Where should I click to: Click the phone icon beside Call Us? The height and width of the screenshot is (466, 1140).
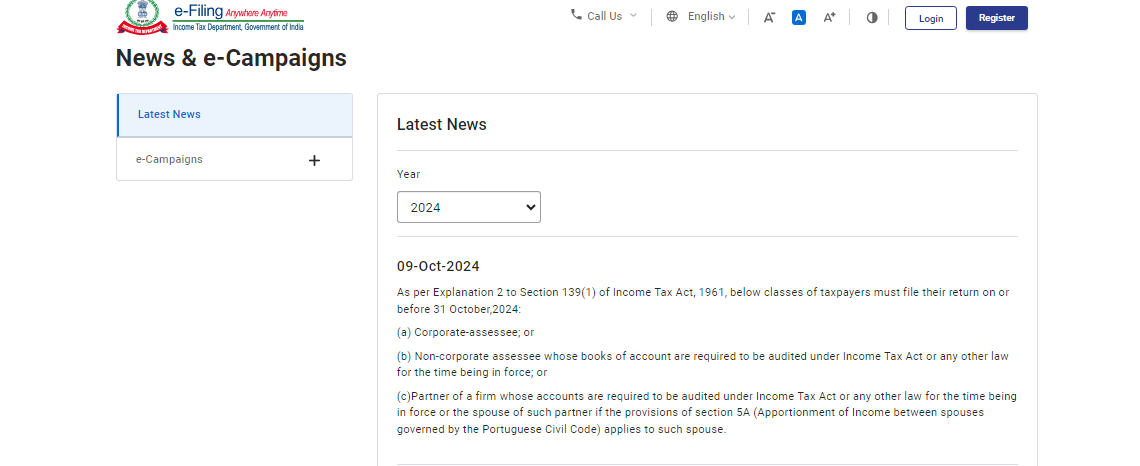576,15
